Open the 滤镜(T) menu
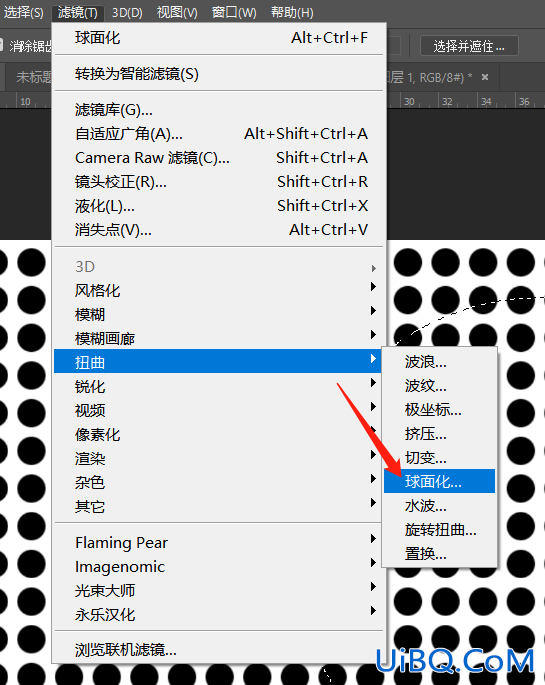Viewport: 545px width, 685px height. 77,12
